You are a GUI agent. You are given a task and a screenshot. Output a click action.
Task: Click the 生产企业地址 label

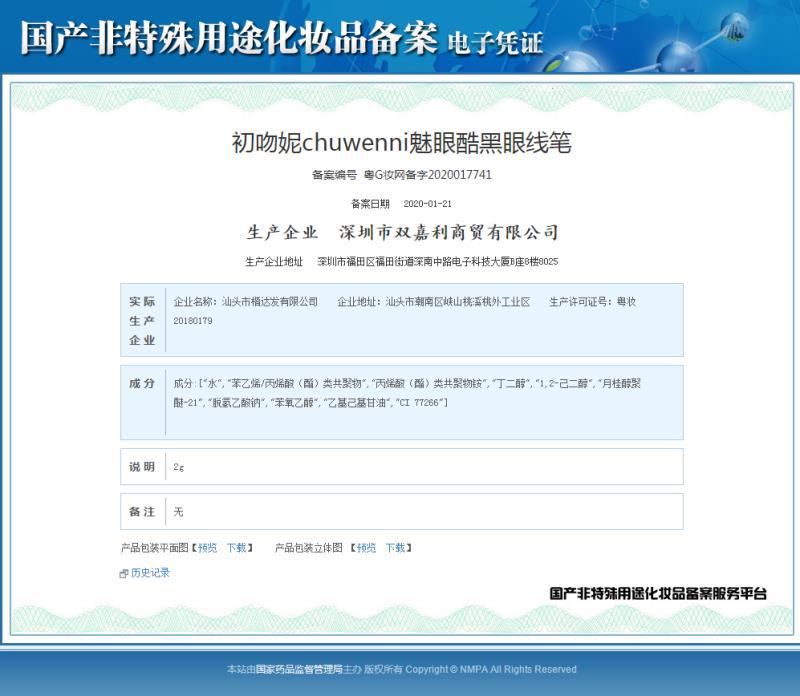[274, 262]
